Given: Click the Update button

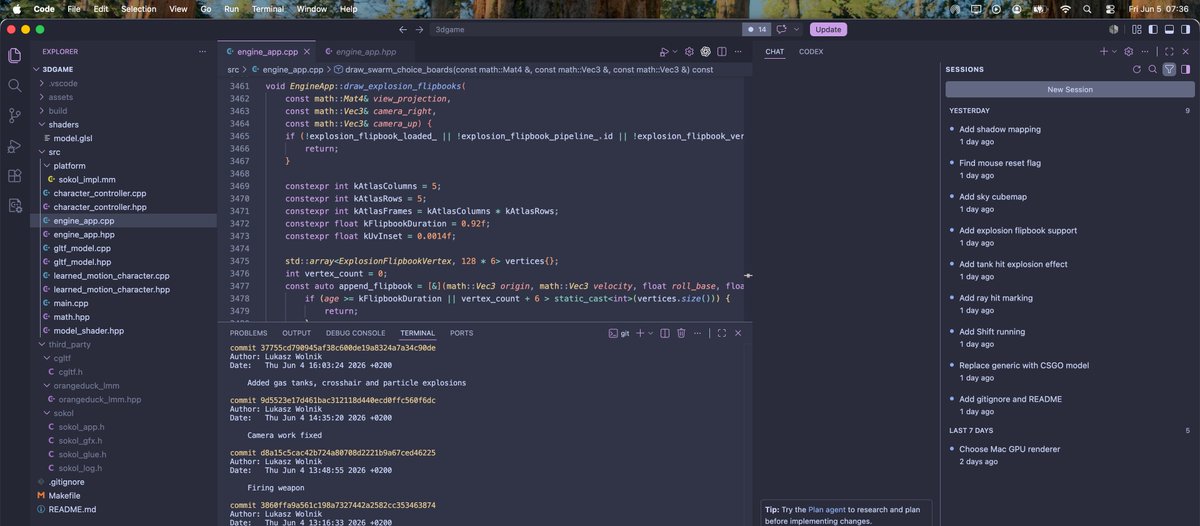Looking at the screenshot, I should (x=828, y=30).
